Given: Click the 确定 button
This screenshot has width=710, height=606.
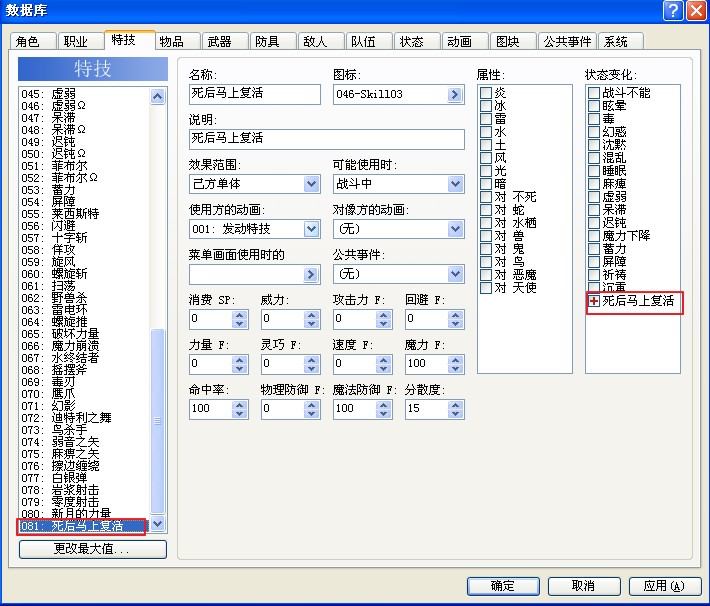Looking at the screenshot, I should point(503,586).
